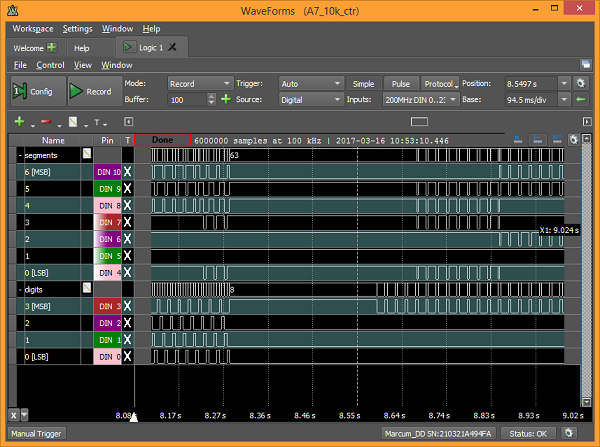The image size is (600, 447).
Task: Click the green add channel plus icon
Action: coord(19,122)
